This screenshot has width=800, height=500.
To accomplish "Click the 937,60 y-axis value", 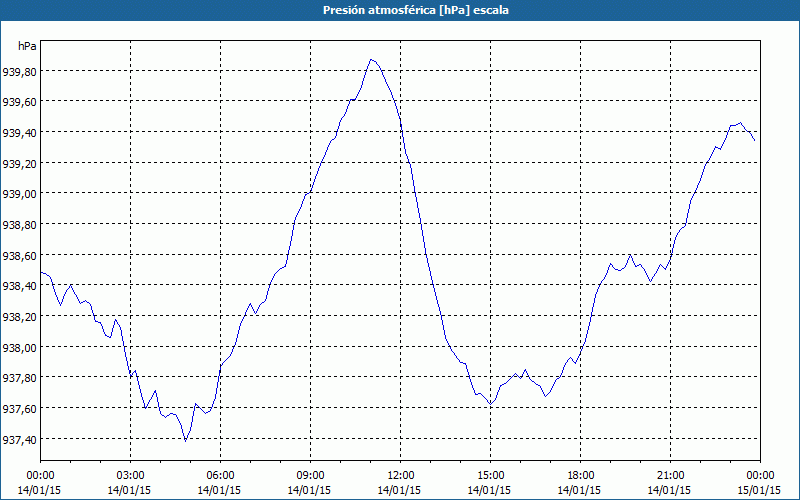I will [x=19, y=408].
